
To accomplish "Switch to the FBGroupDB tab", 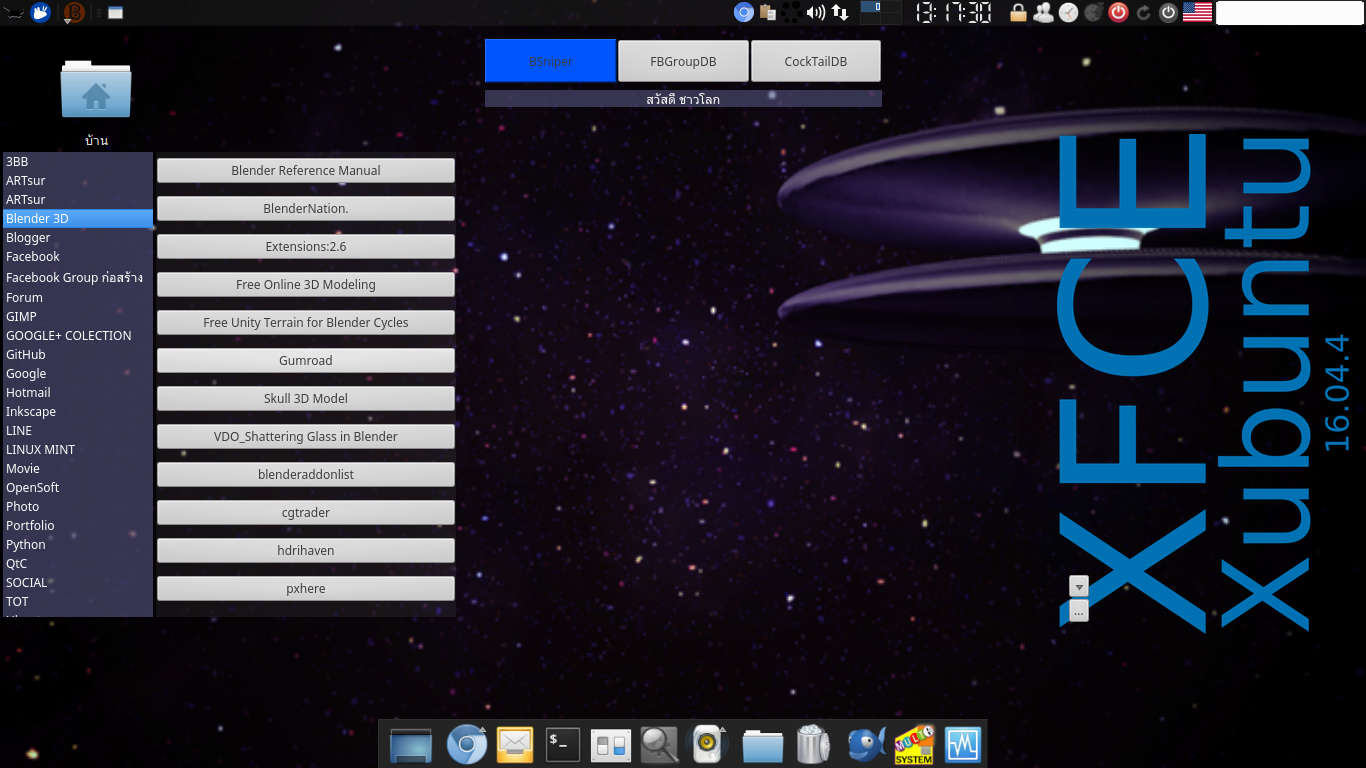I will tap(683, 61).
